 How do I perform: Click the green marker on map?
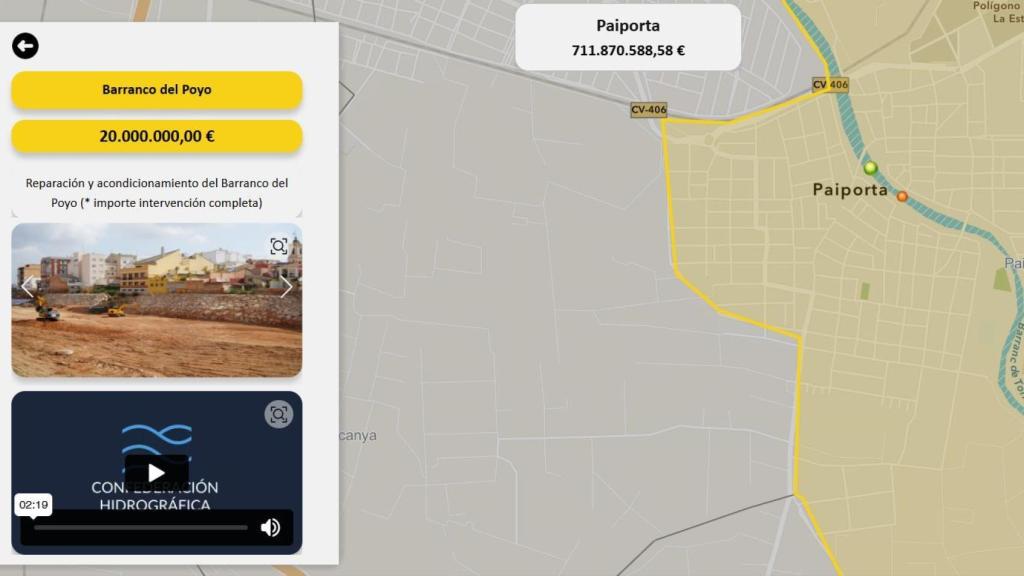tap(870, 168)
